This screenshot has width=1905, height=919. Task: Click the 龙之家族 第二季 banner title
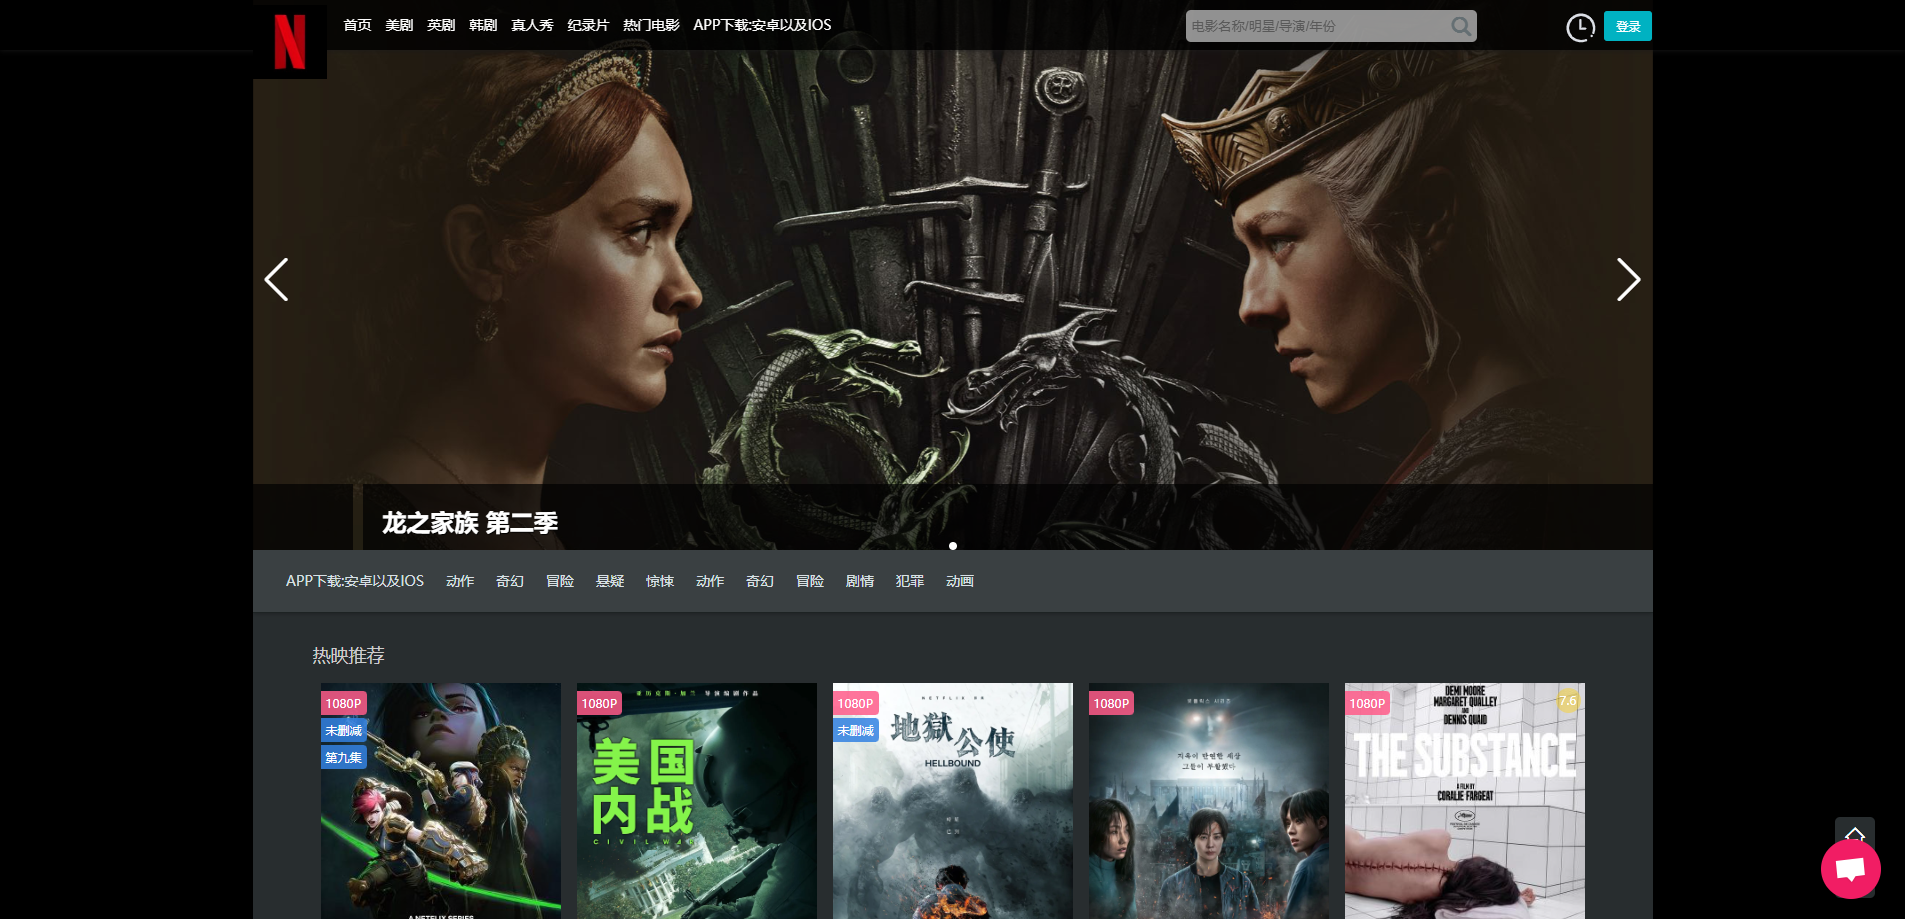(470, 523)
